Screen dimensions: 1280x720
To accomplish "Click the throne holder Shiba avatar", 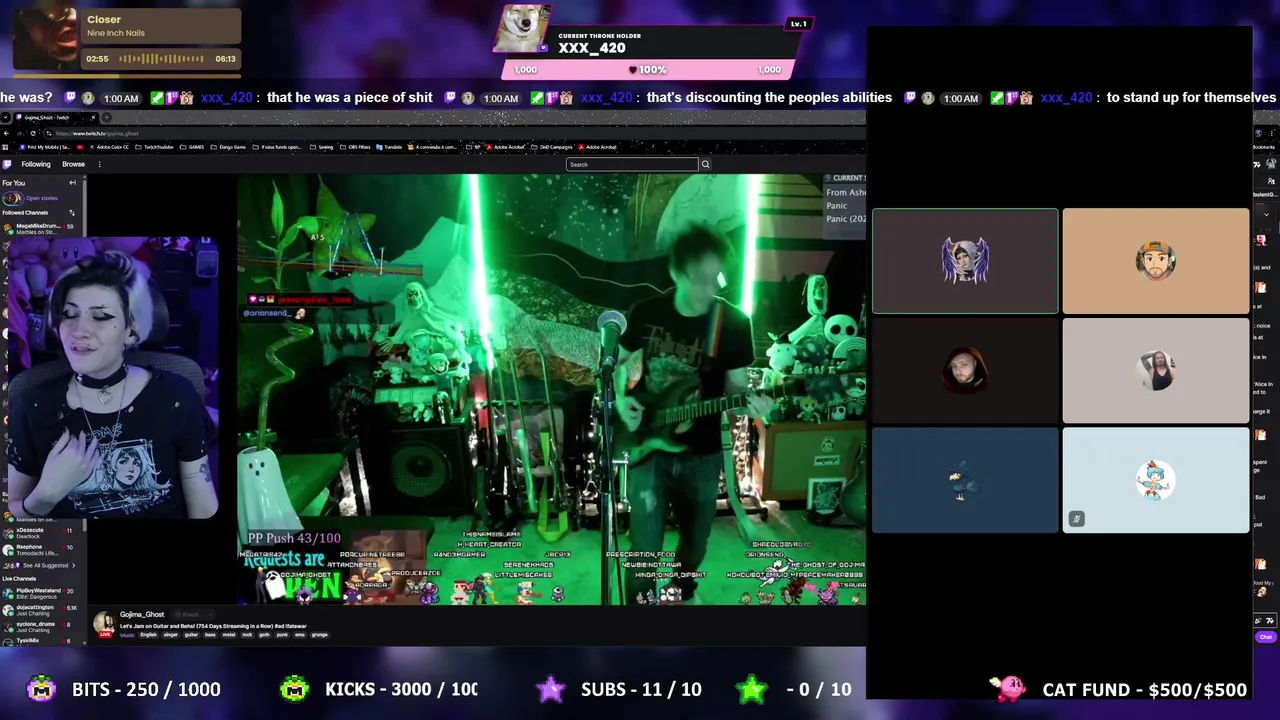I will (x=523, y=28).
